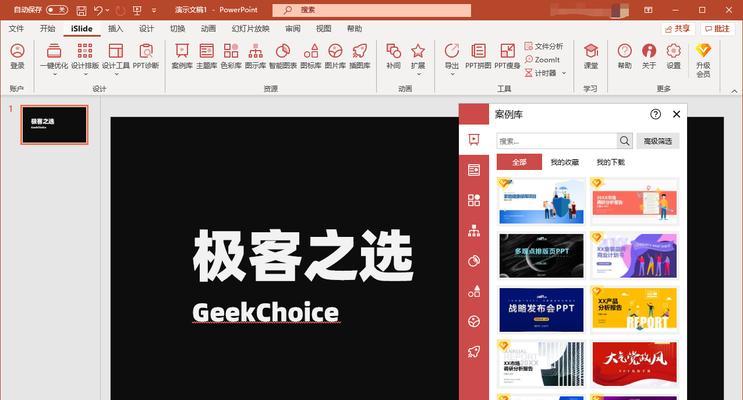
Task: Select the color library icon in panel sidebar
Action: [474, 200]
